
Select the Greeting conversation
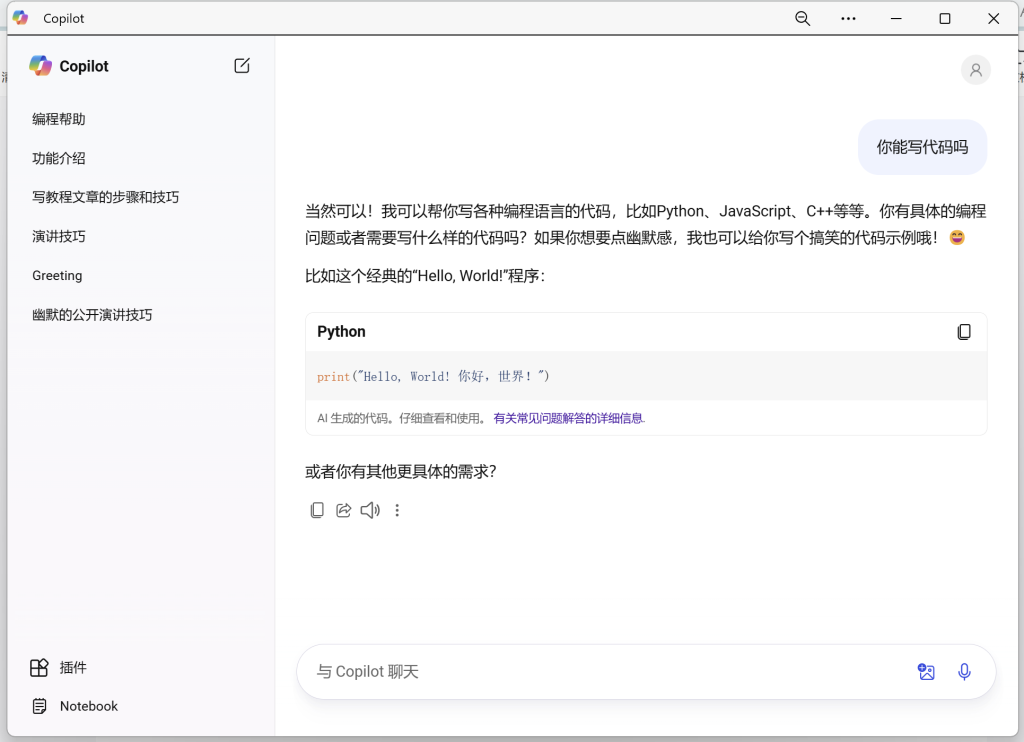57,275
